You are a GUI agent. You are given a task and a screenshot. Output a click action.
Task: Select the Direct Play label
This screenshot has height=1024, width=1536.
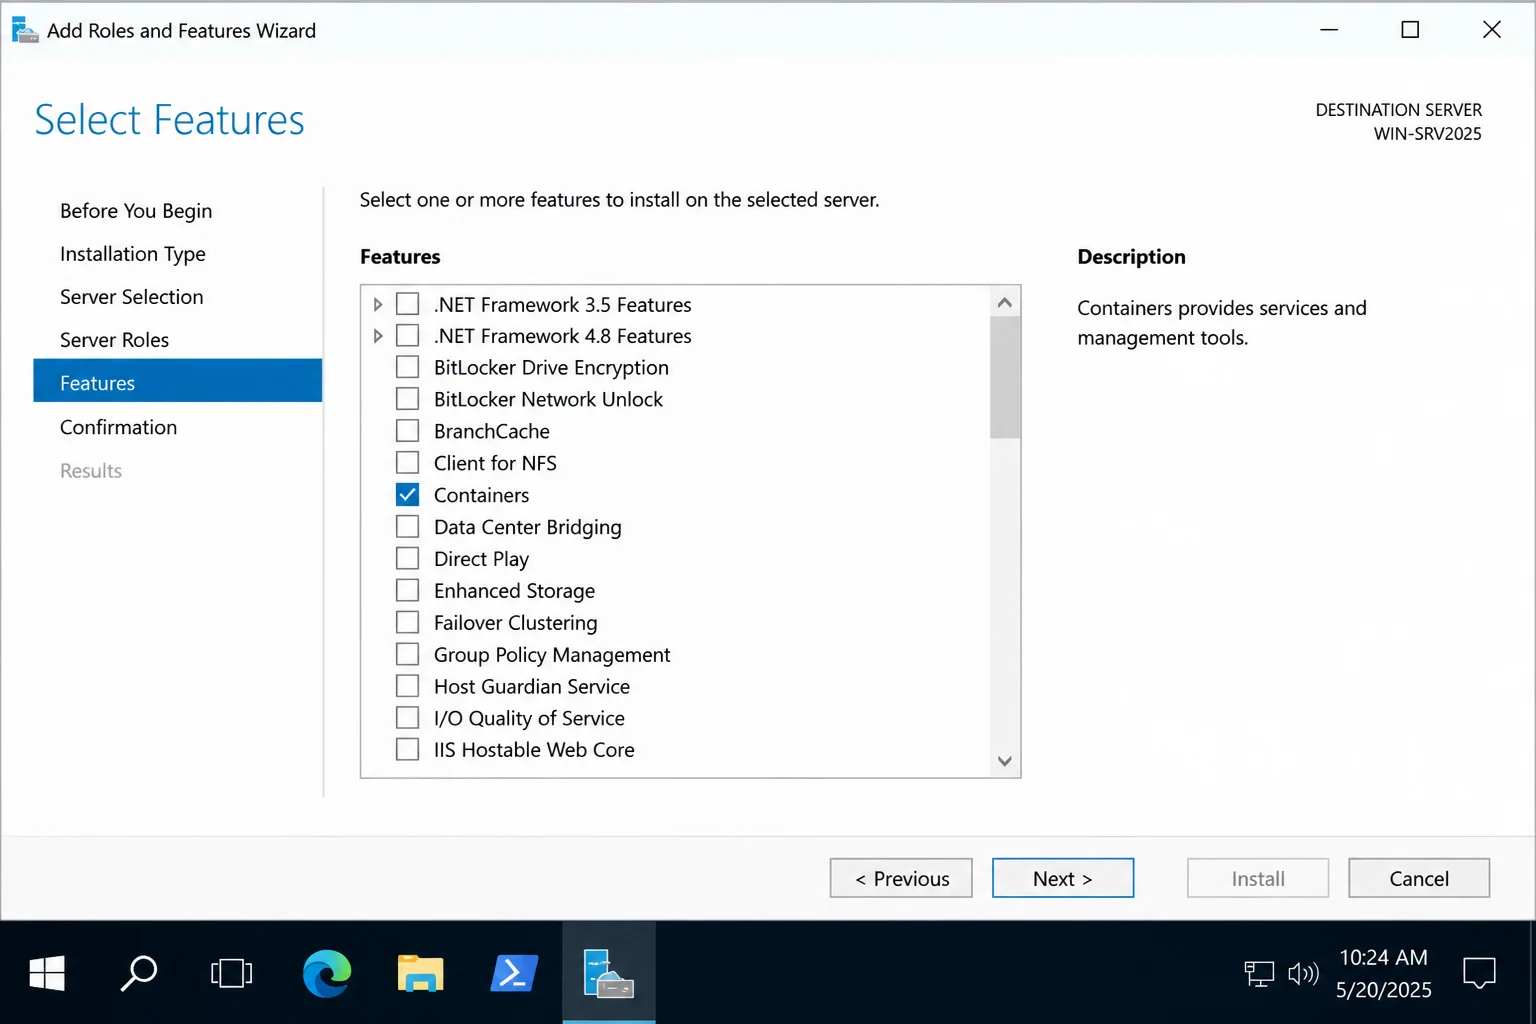pyautogui.click(x=481, y=559)
